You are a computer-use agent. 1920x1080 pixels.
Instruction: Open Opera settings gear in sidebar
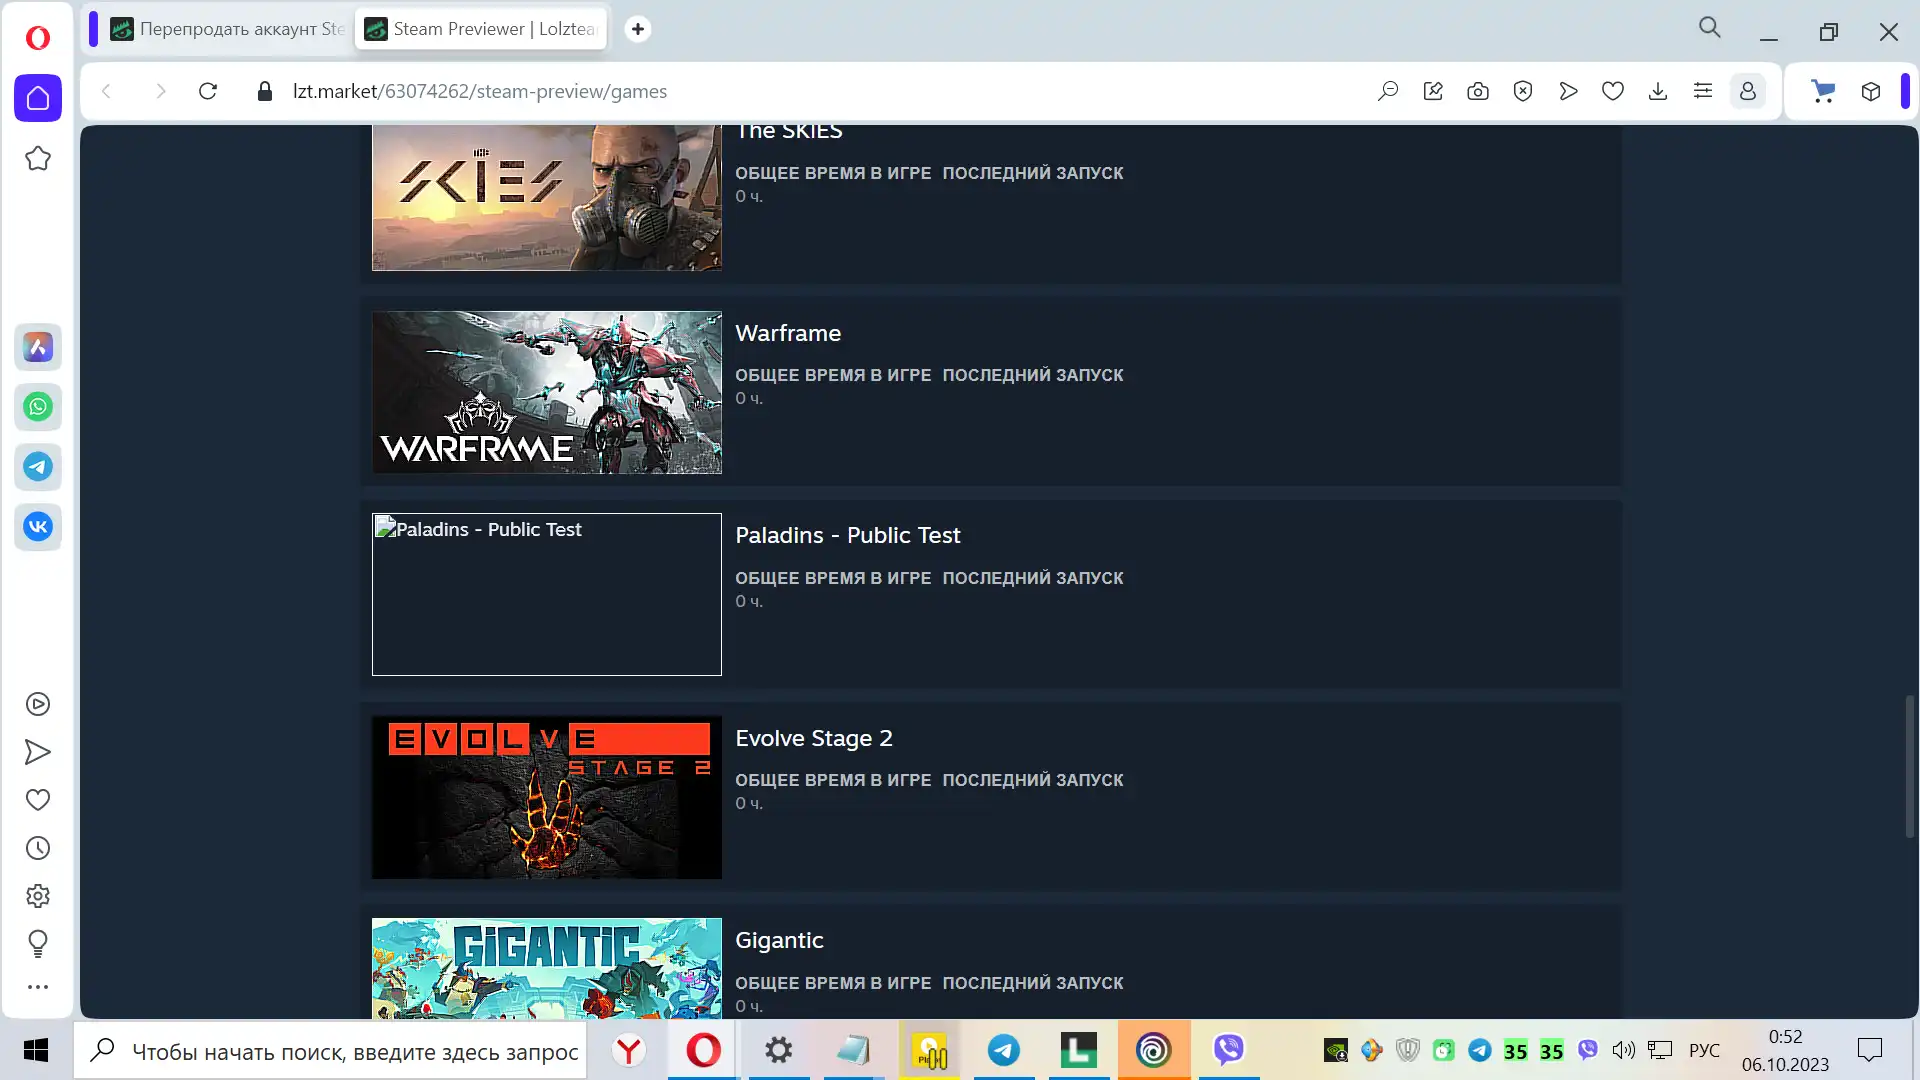coord(38,896)
